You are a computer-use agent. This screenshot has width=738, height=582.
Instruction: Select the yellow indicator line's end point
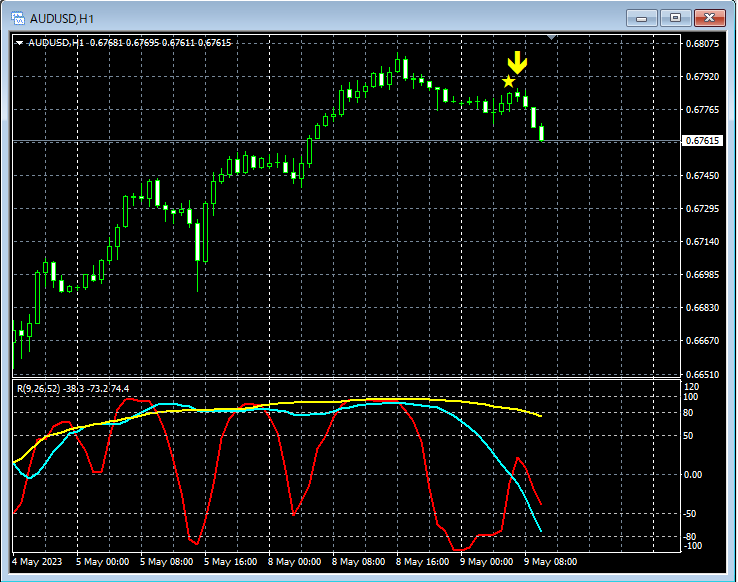click(x=540, y=415)
